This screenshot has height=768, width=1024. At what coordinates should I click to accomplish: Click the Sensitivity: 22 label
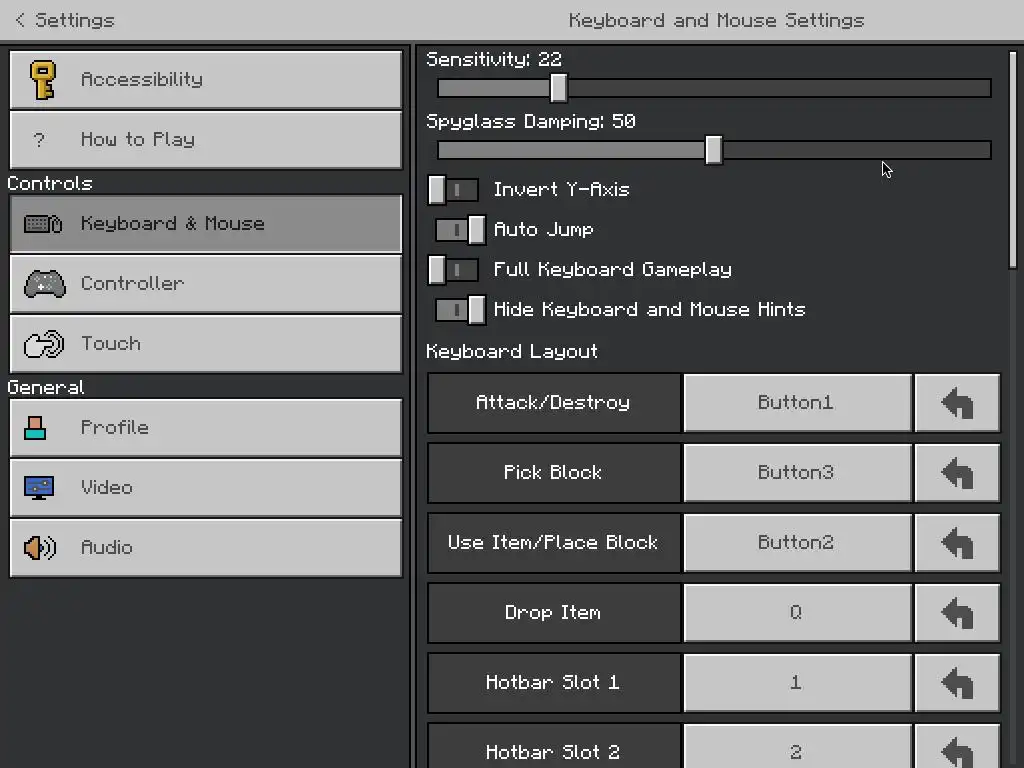pyautogui.click(x=494, y=59)
